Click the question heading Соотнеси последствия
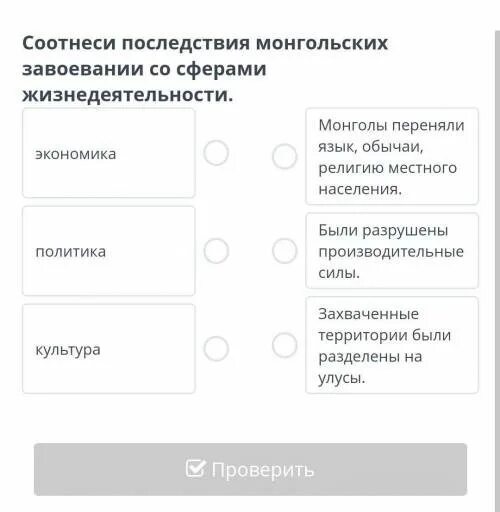 205,69
